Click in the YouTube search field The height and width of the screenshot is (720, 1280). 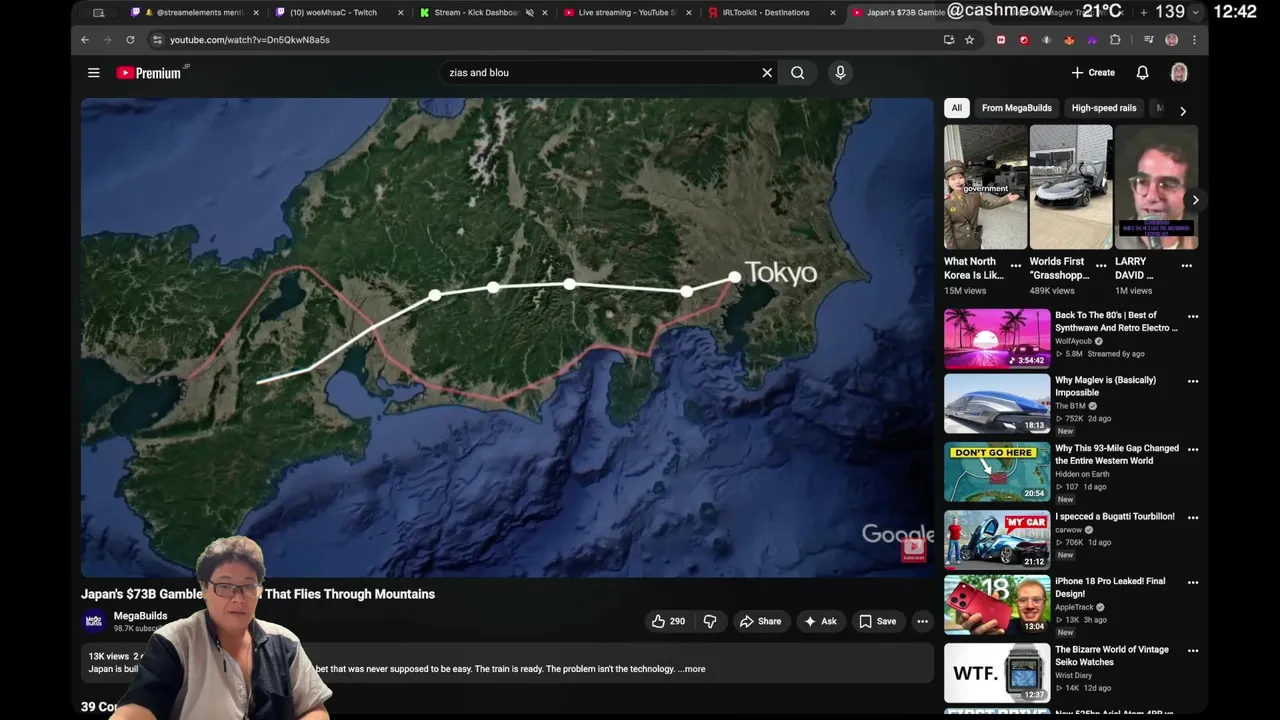coord(600,72)
